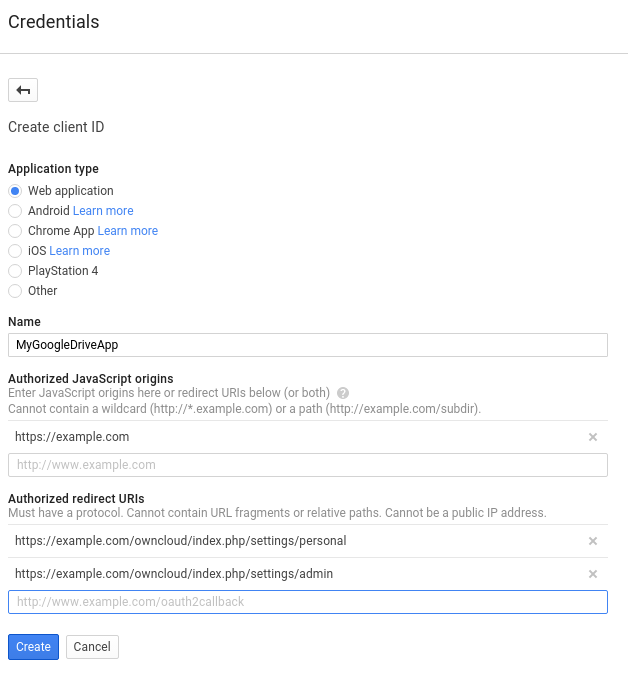
Task: Click the empty redirect URI input field
Action: pyautogui.click(x=307, y=602)
